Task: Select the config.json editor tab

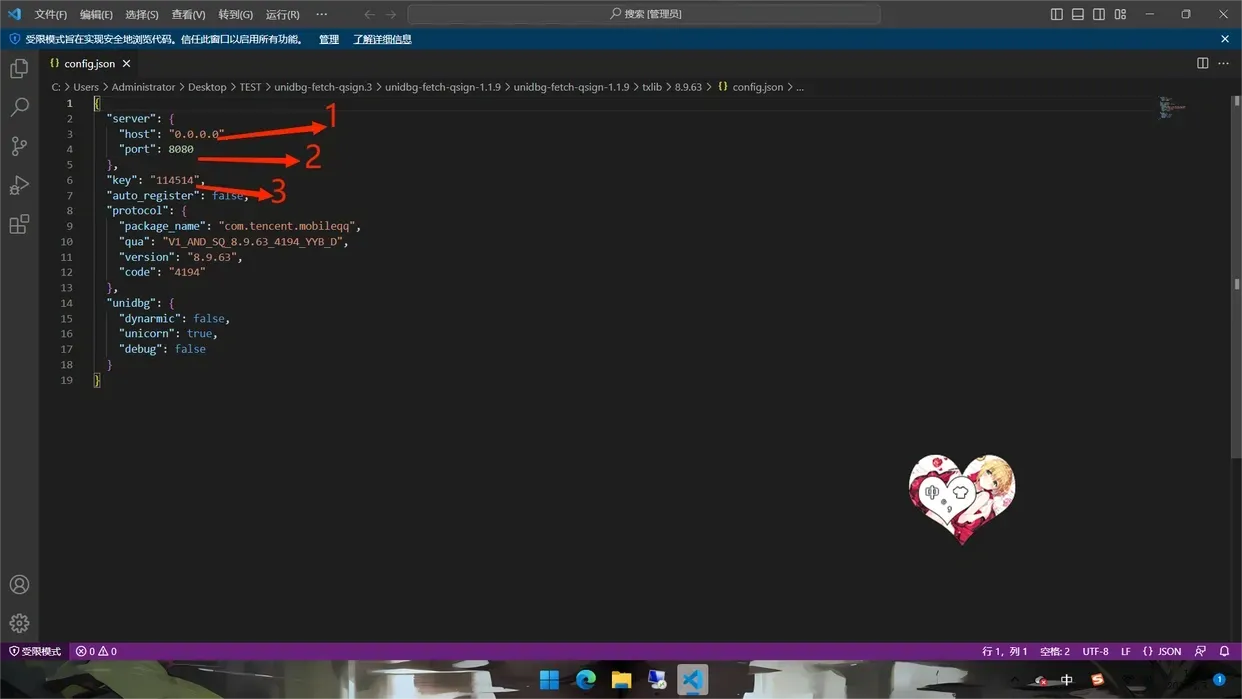Action: (x=88, y=63)
